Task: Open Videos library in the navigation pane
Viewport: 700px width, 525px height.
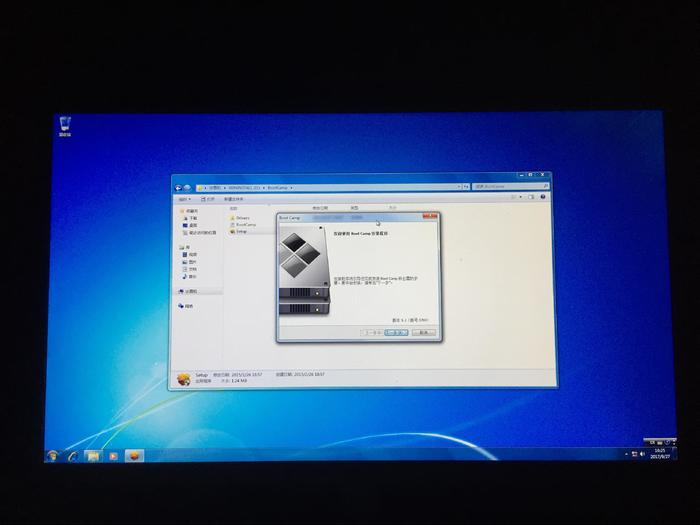Action: point(190,254)
